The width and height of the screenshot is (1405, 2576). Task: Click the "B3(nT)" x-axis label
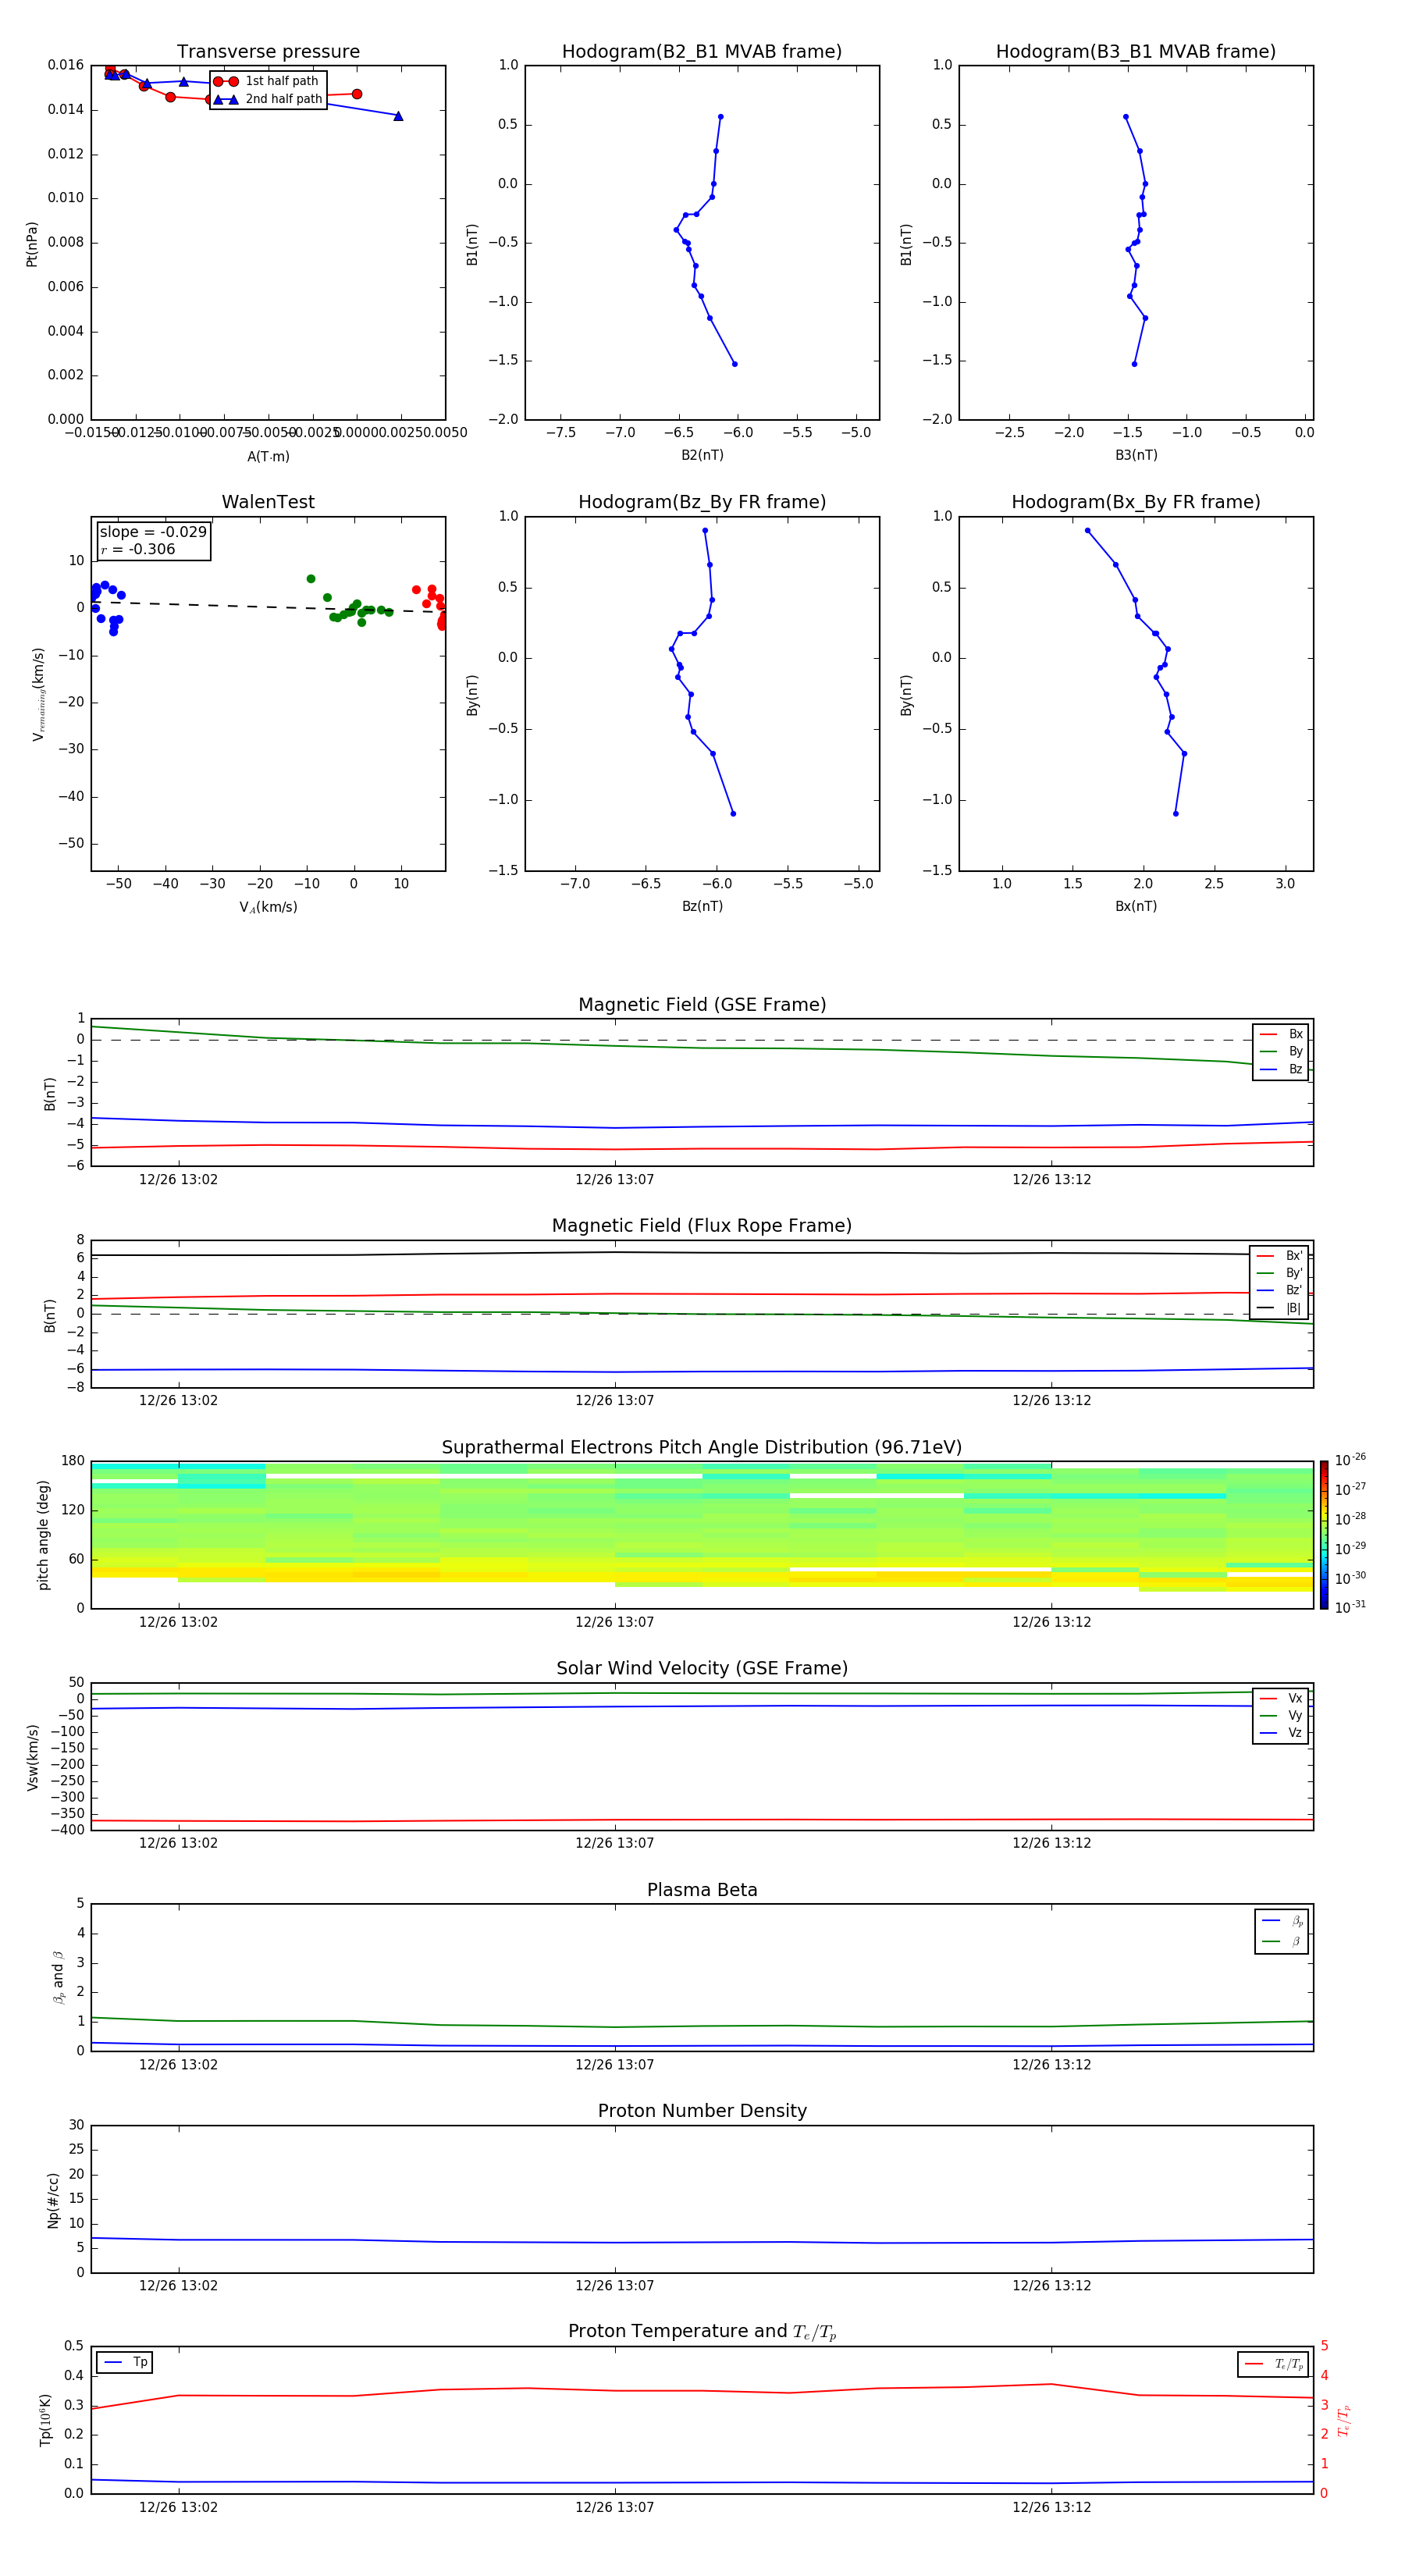(x=1136, y=455)
